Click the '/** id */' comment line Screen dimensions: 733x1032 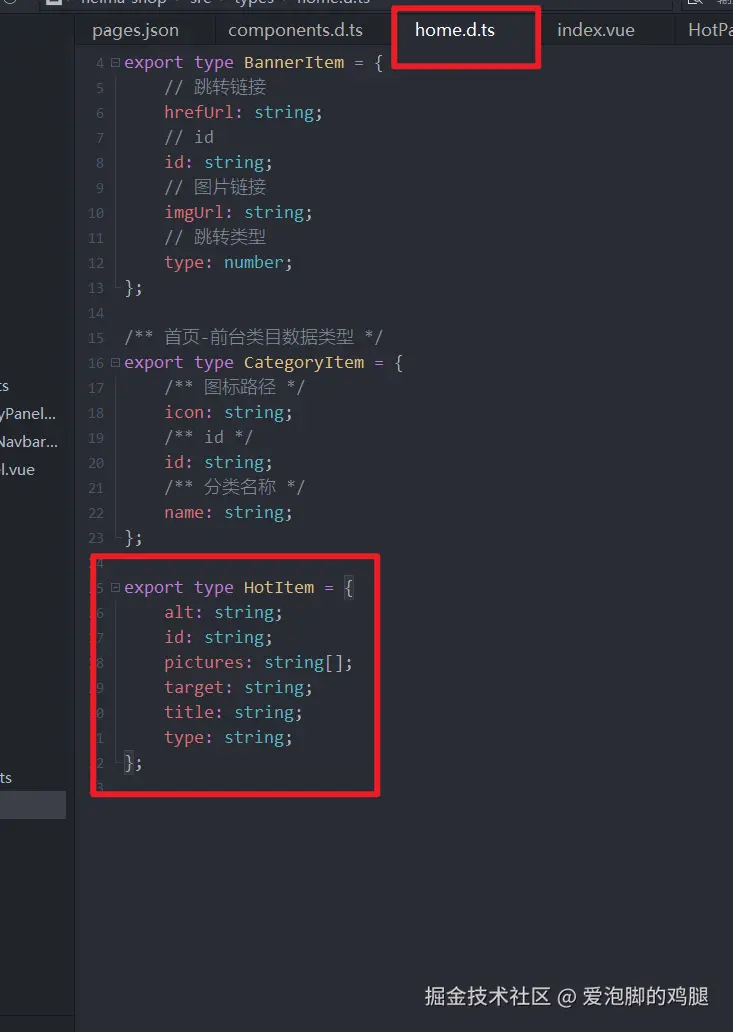209,438
